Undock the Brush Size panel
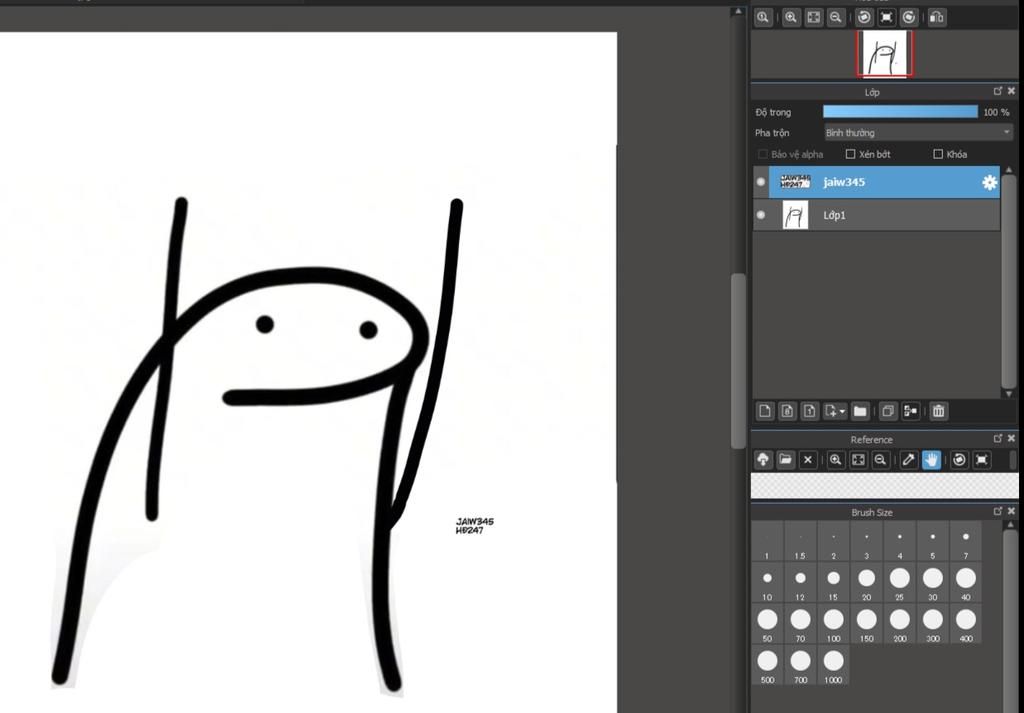Image resolution: width=1024 pixels, height=713 pixels. point(998,511)
